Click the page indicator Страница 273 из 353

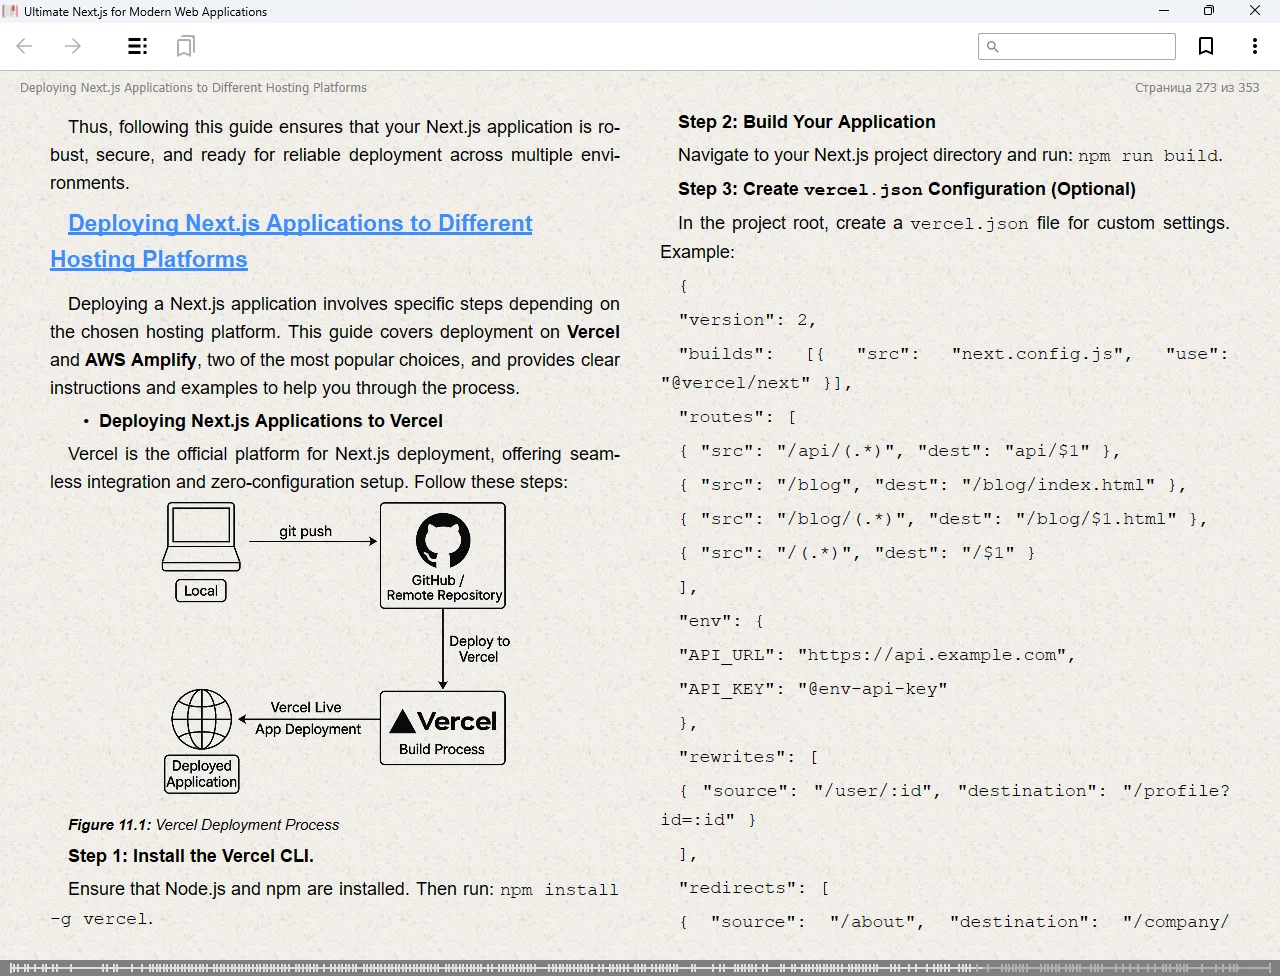click(1197, 88)
